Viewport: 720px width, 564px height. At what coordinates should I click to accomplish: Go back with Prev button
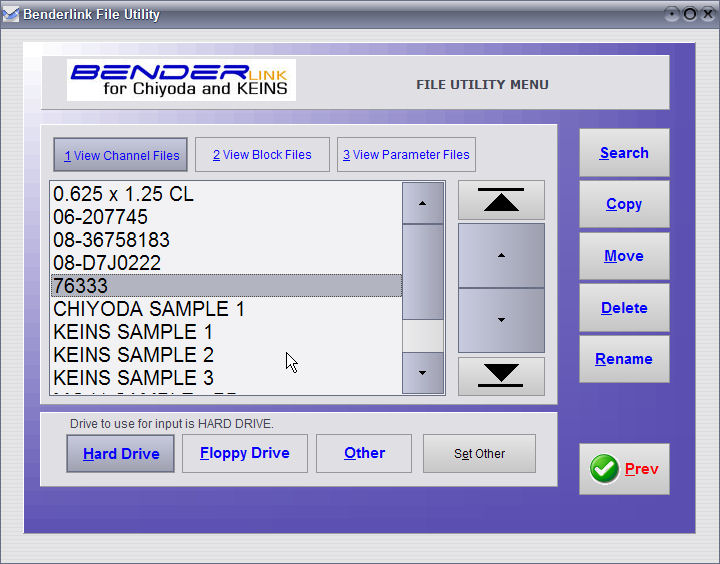[x=624, y=469]
